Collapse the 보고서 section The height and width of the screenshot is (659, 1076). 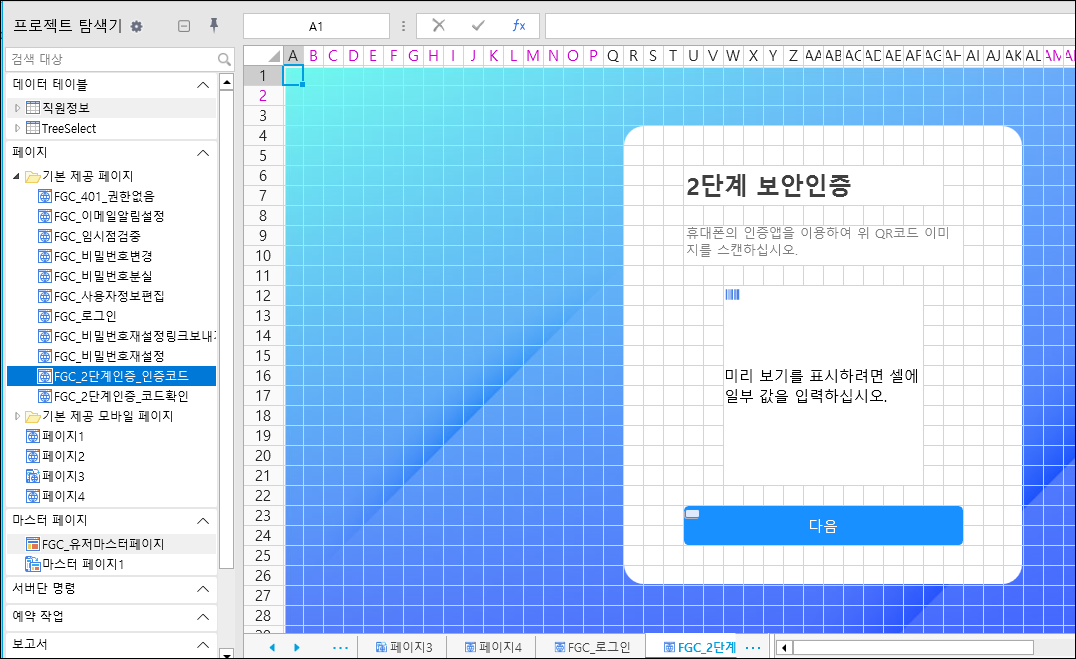pos(203,645)
